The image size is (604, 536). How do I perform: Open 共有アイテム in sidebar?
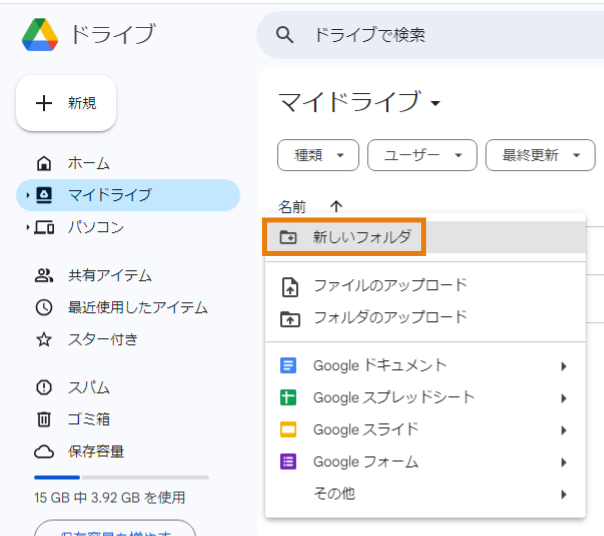point(128,276)
